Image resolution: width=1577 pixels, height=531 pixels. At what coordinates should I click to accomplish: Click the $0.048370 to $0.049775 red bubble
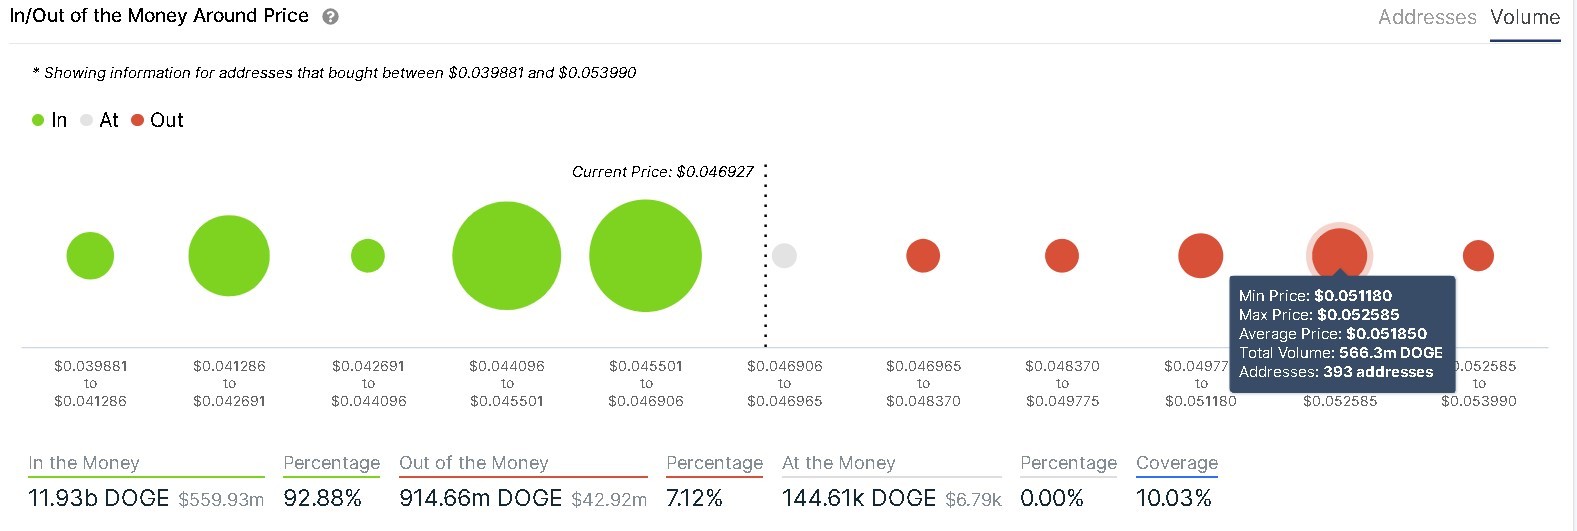pos(1062,256)
